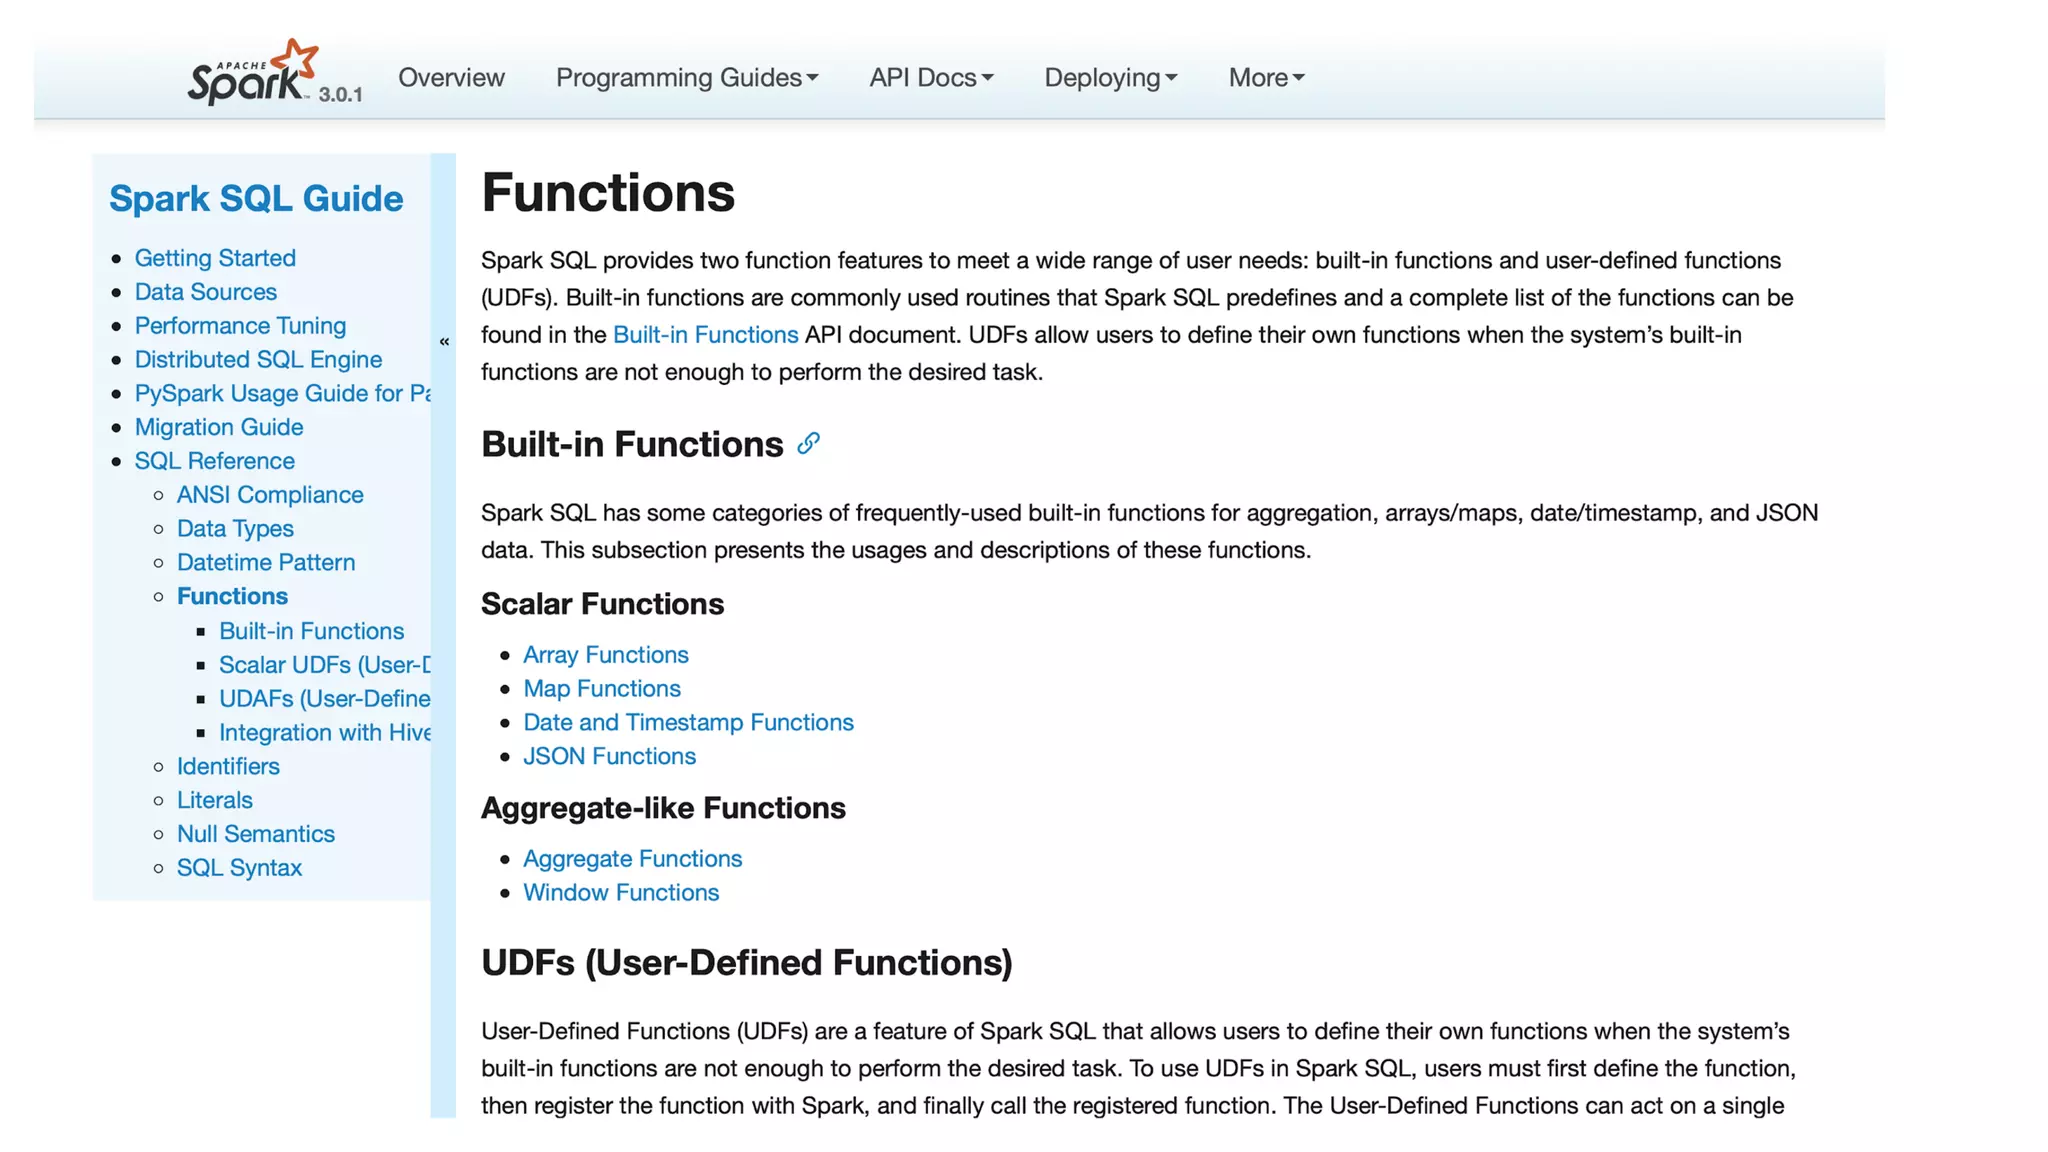Screen dimensions: 2048x1152
Task: Expand the More dropdown menu
Action: point(1266,77)
